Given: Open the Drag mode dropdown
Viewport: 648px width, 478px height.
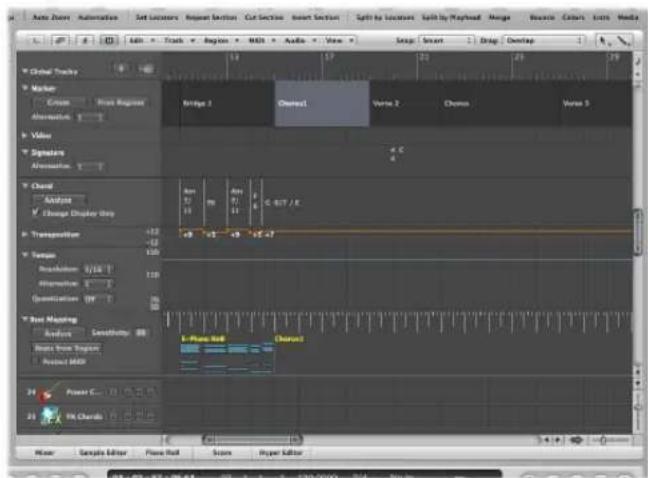Looking at the screenshot, I should click(543, 40).
